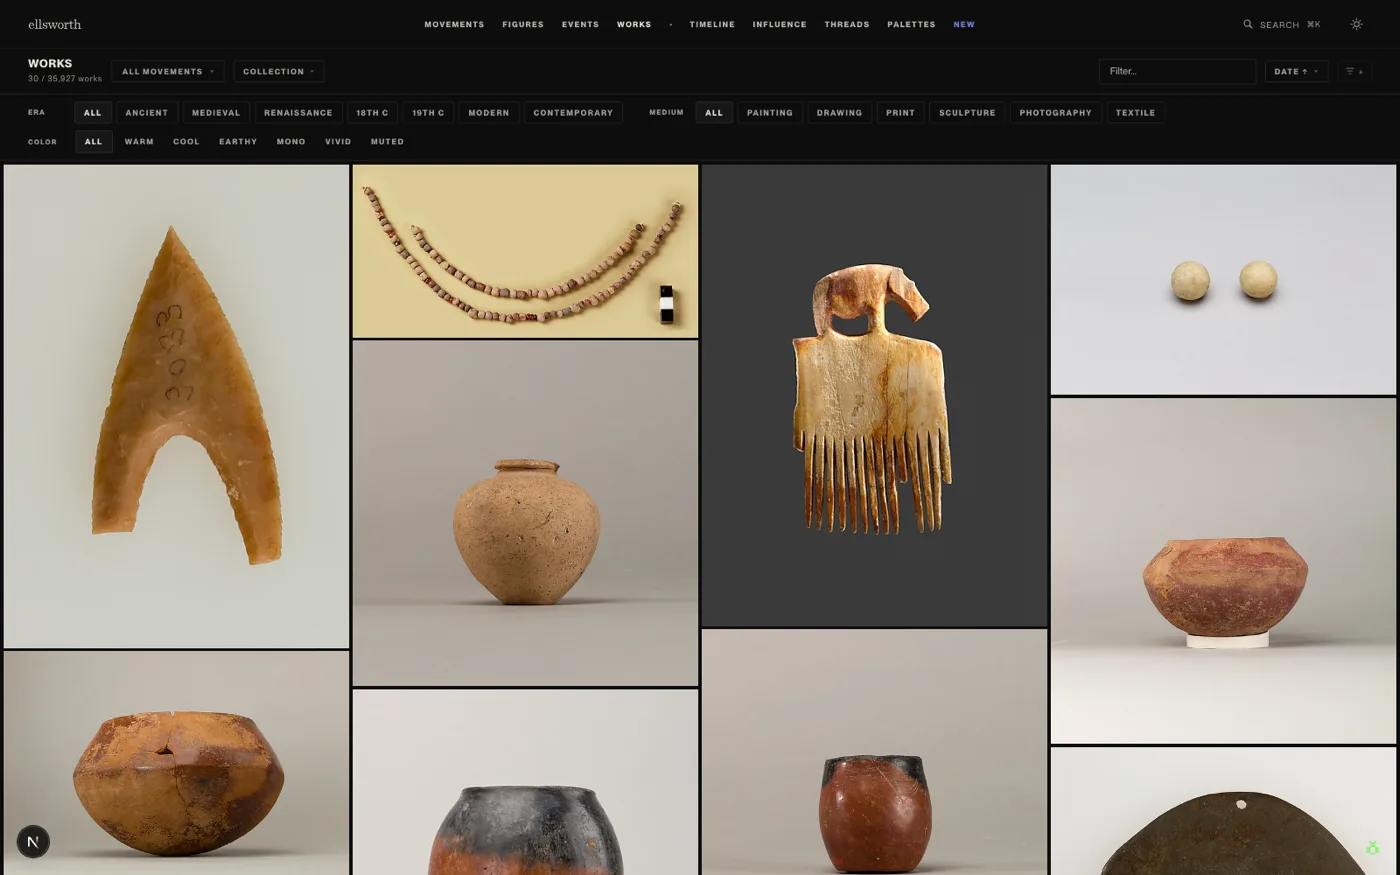Filter medium by Painting
Screen dimensions: 1400x875
coord(770,113)
